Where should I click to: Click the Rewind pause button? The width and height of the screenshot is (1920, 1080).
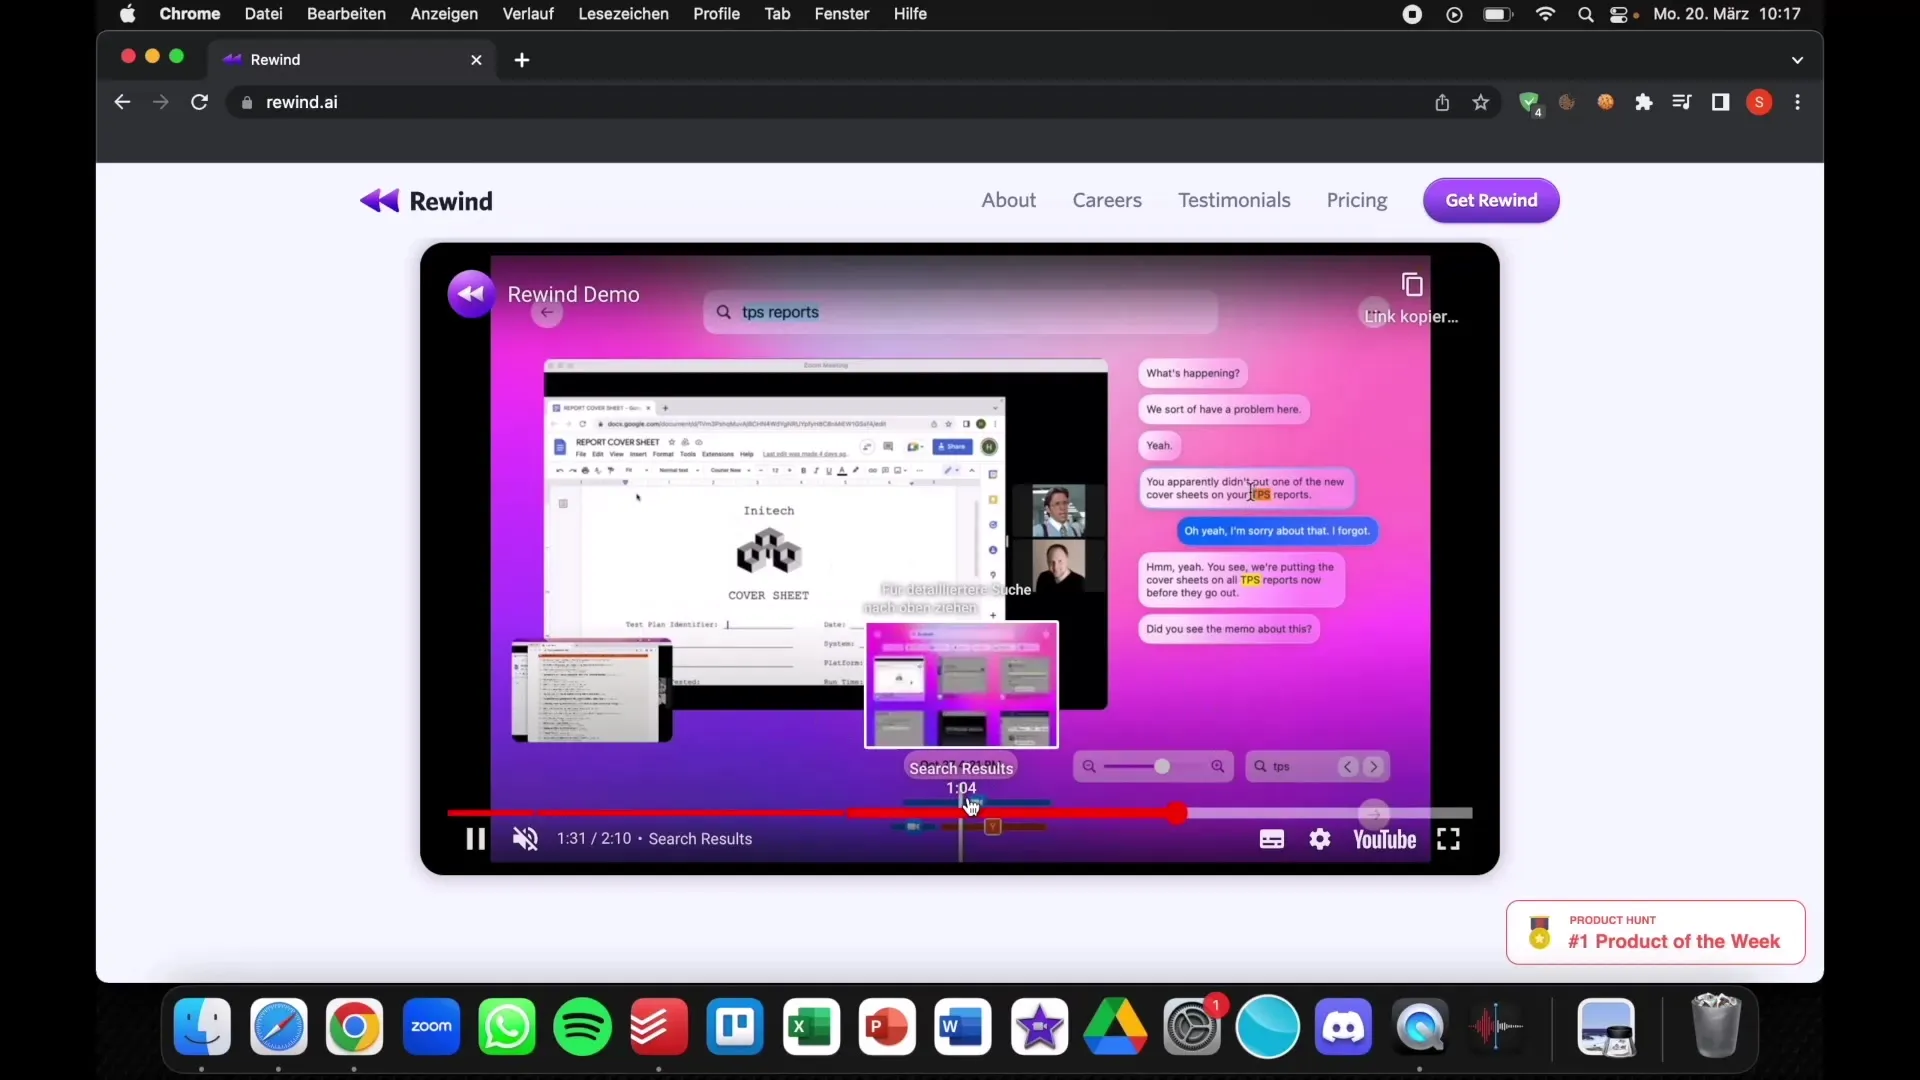[x=475, y=839]
